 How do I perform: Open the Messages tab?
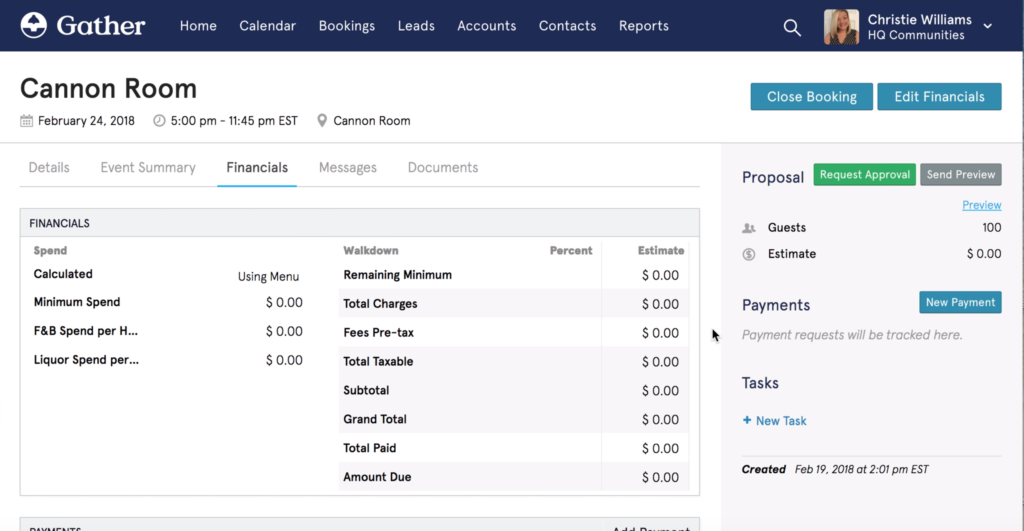tap(347, 168)
